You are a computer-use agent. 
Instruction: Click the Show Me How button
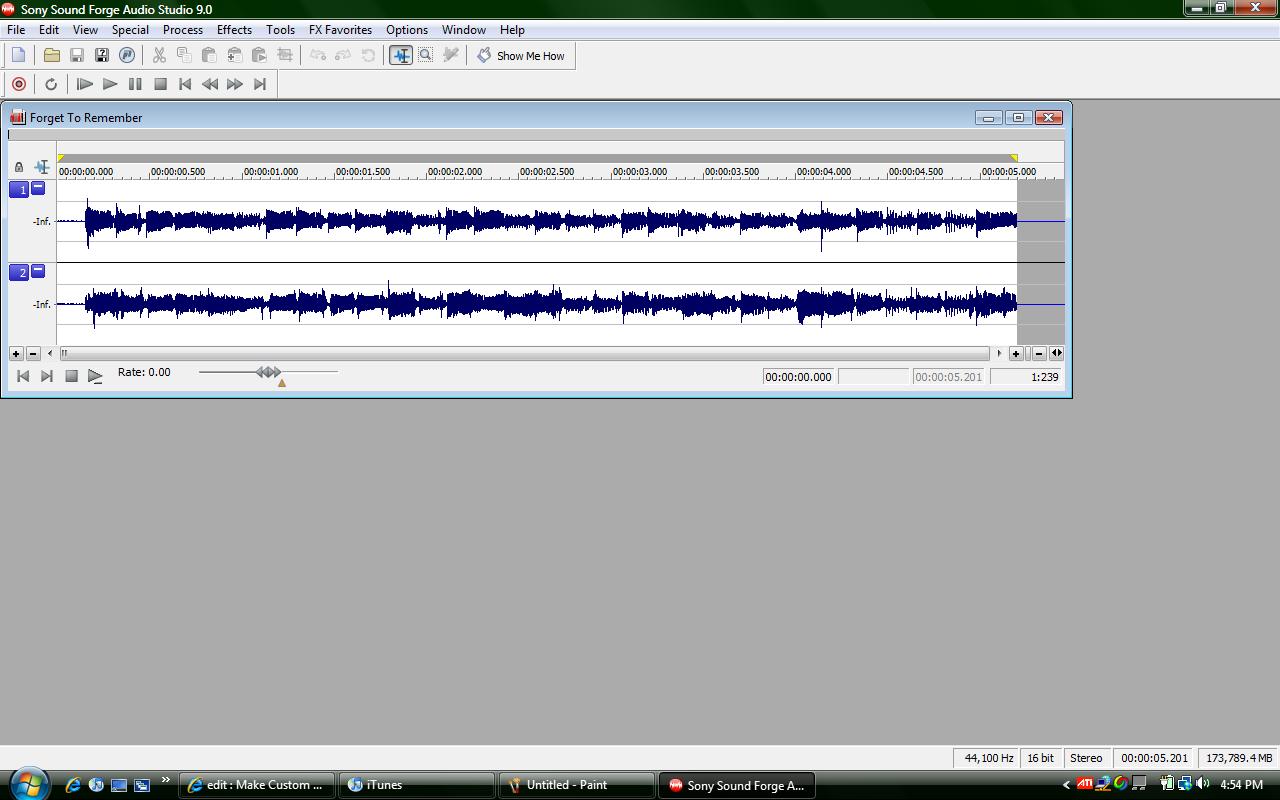[521, 56]
